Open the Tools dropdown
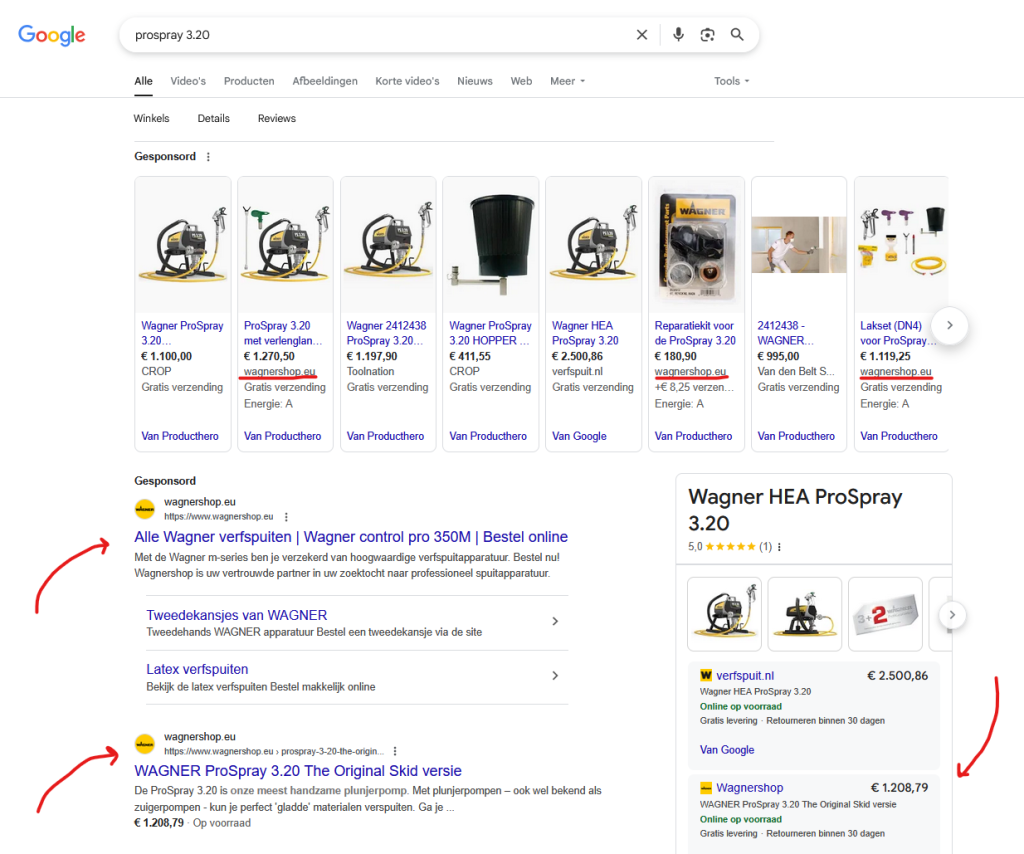 [x=731, y=81]
